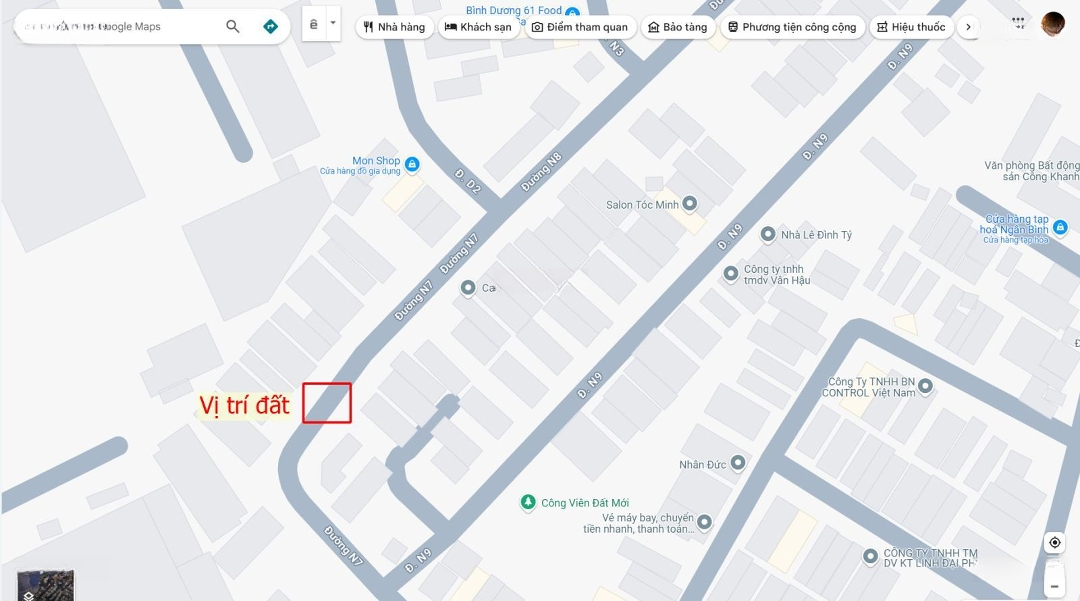Expand the dropdown arrow beside the ê button

coord(333,23)
